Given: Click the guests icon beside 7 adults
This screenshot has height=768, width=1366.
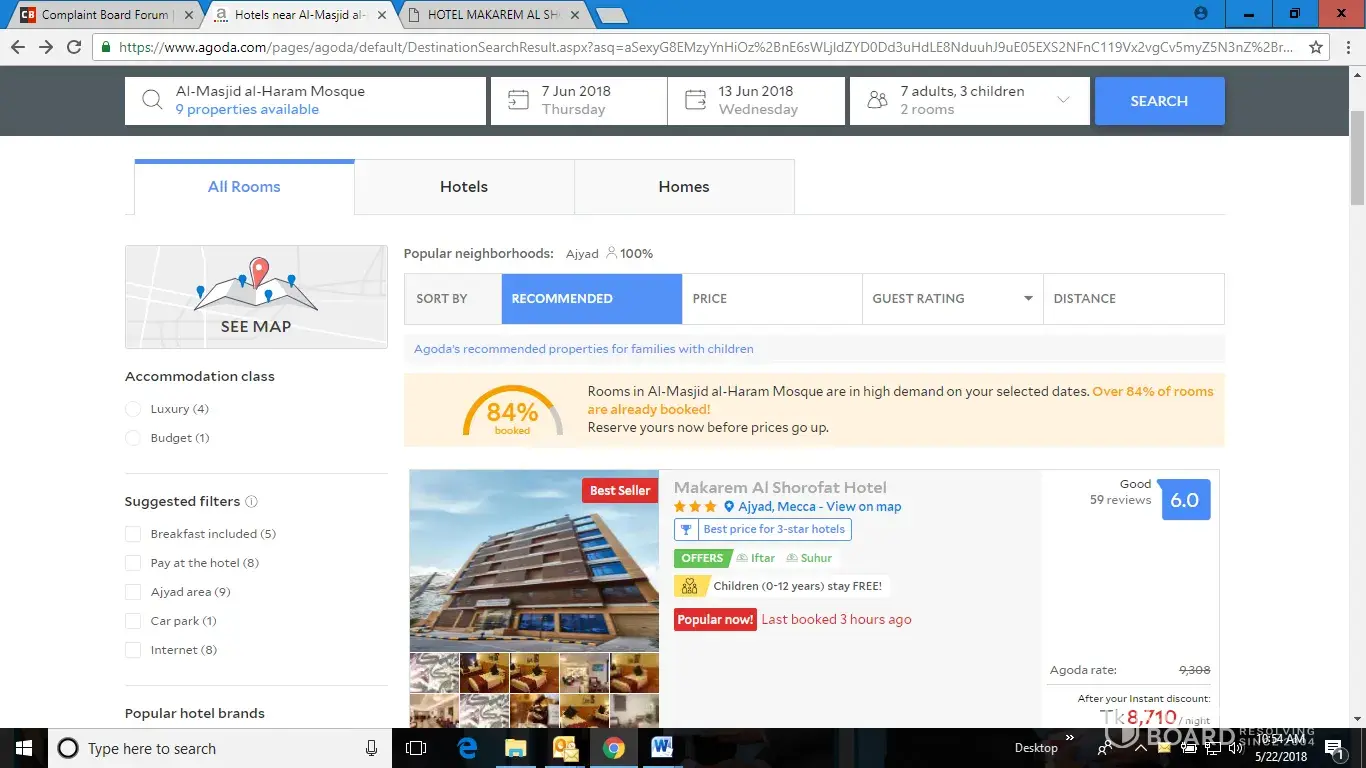Looking at the screenshot, I should click(877, 100).
